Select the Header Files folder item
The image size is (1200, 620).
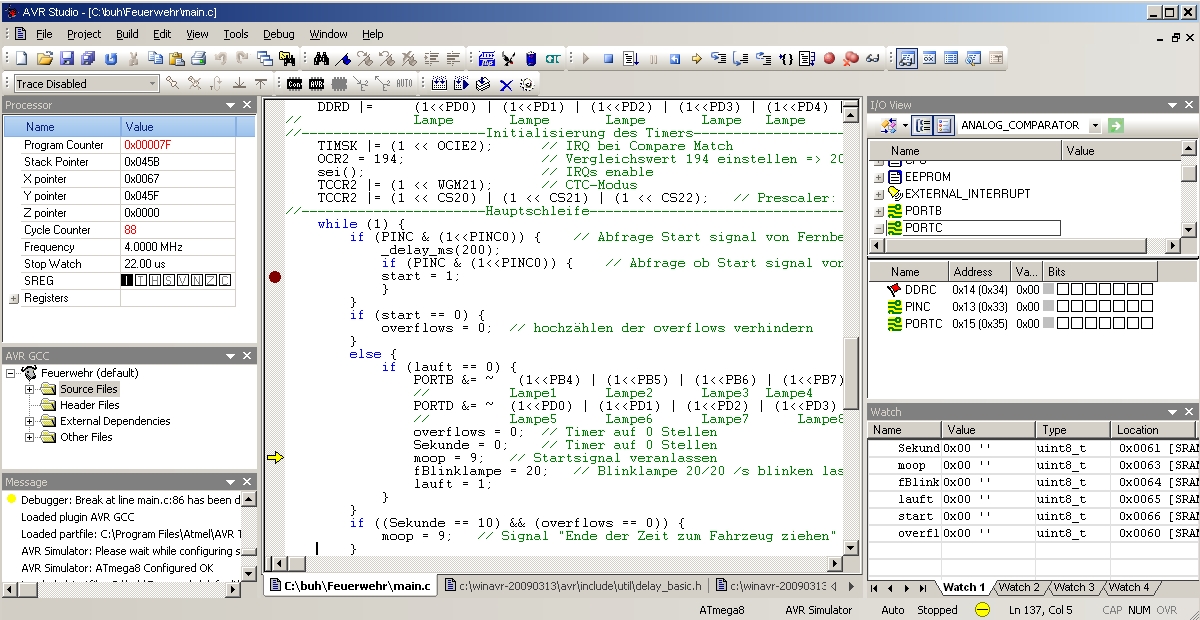click(x=89, y=405)
